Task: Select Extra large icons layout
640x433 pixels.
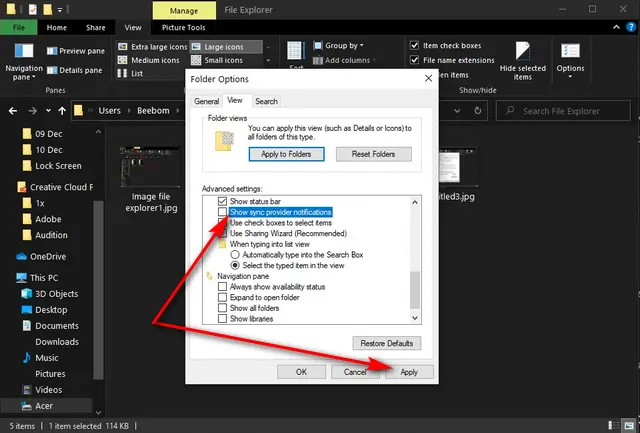Action: coord(152,47)
